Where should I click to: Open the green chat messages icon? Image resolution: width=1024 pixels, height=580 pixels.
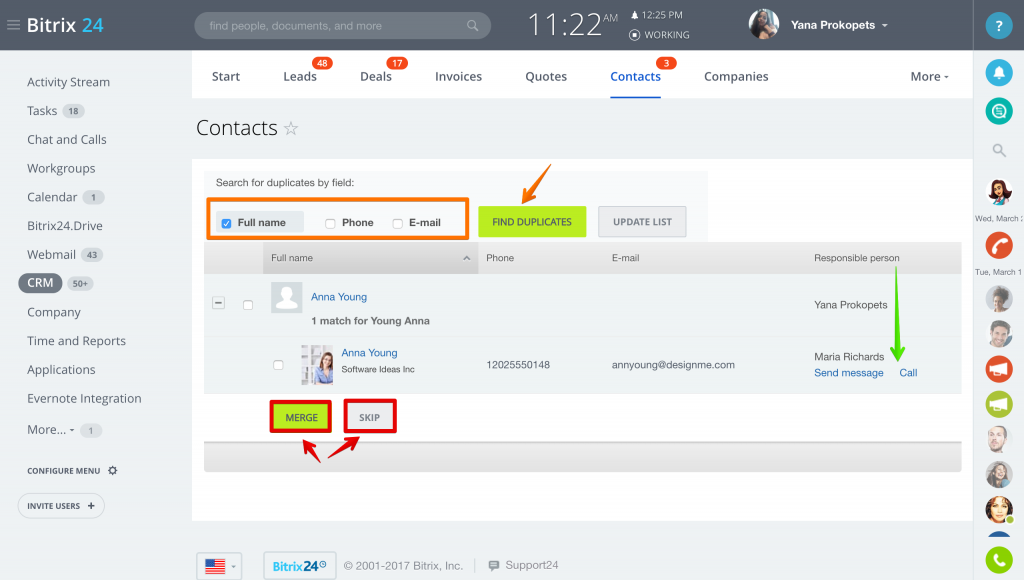pos(999,111)
